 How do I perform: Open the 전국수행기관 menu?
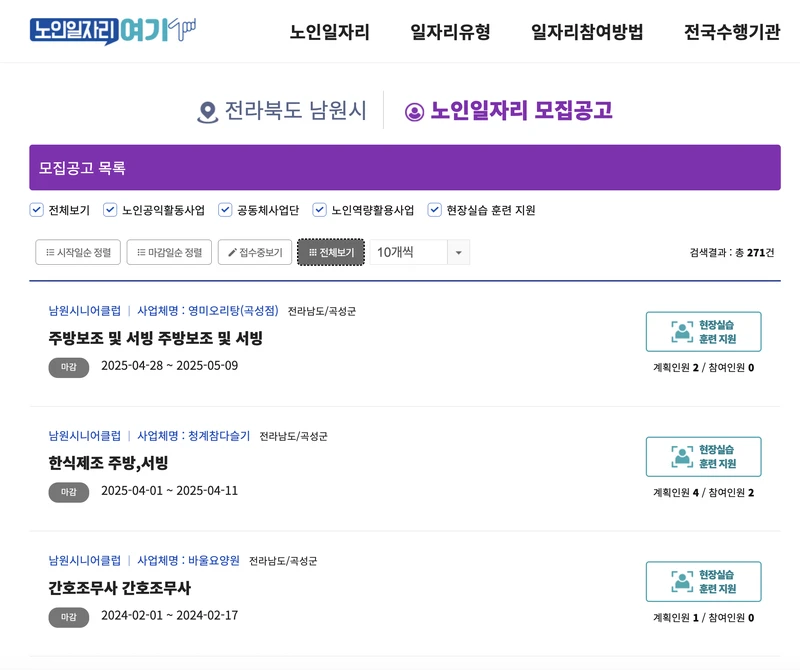coord(732,32)
